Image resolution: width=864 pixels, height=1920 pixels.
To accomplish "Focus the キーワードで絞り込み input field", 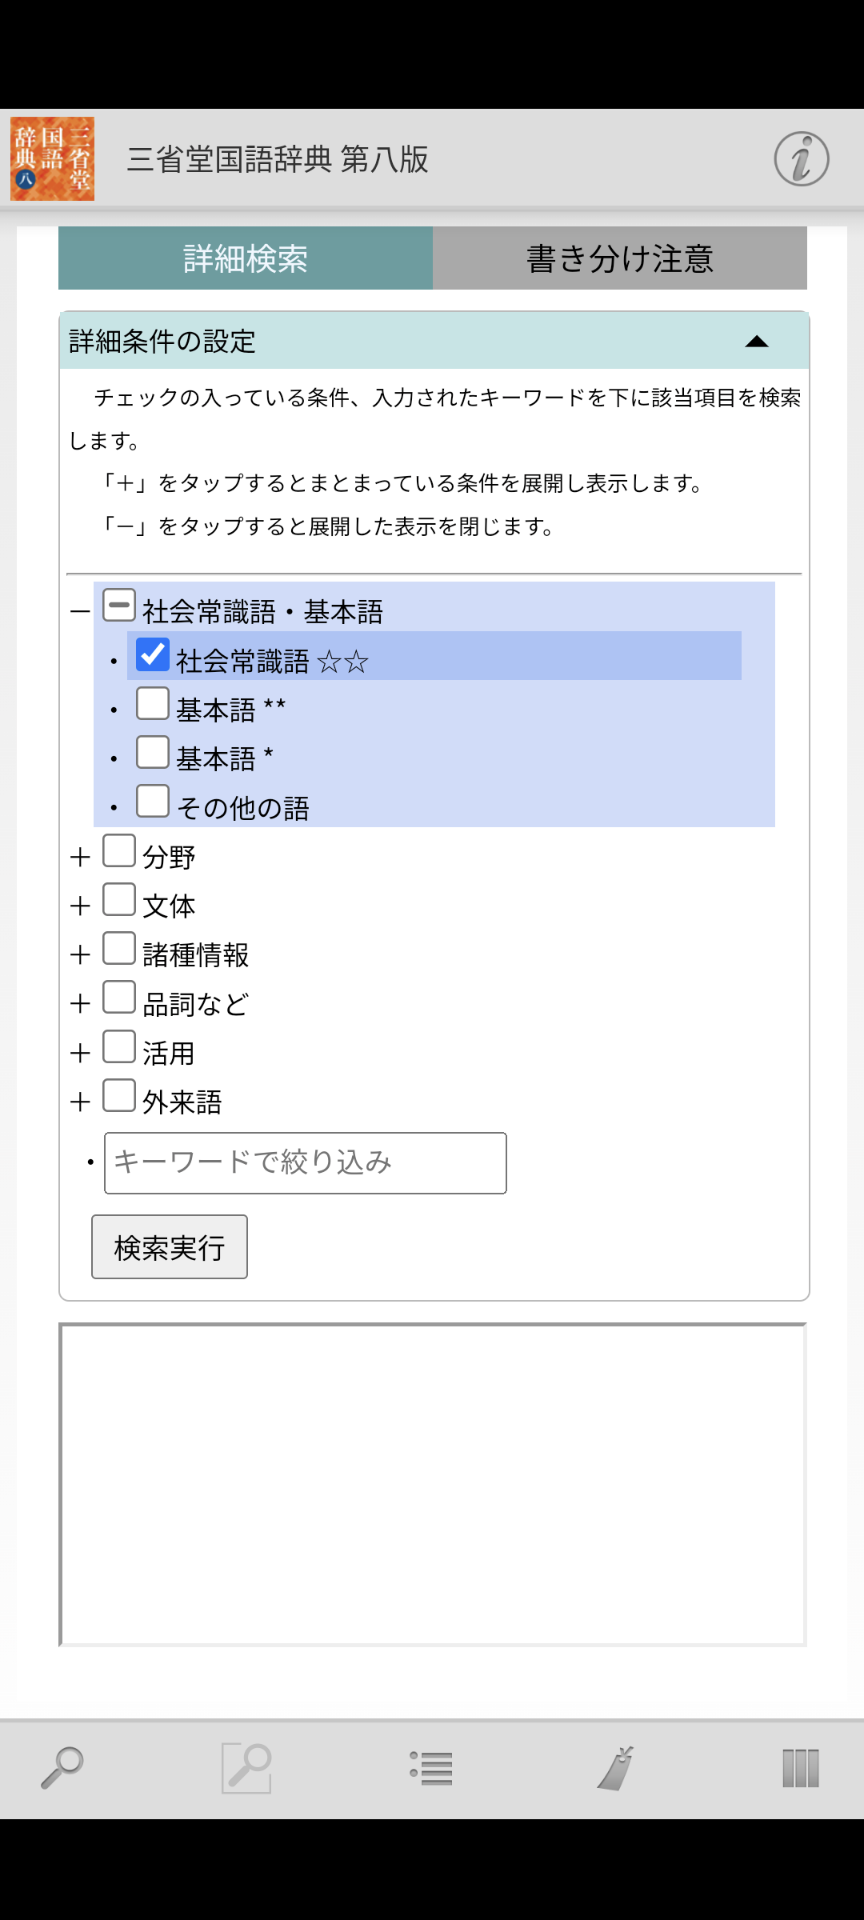I will coord(305,1162).
